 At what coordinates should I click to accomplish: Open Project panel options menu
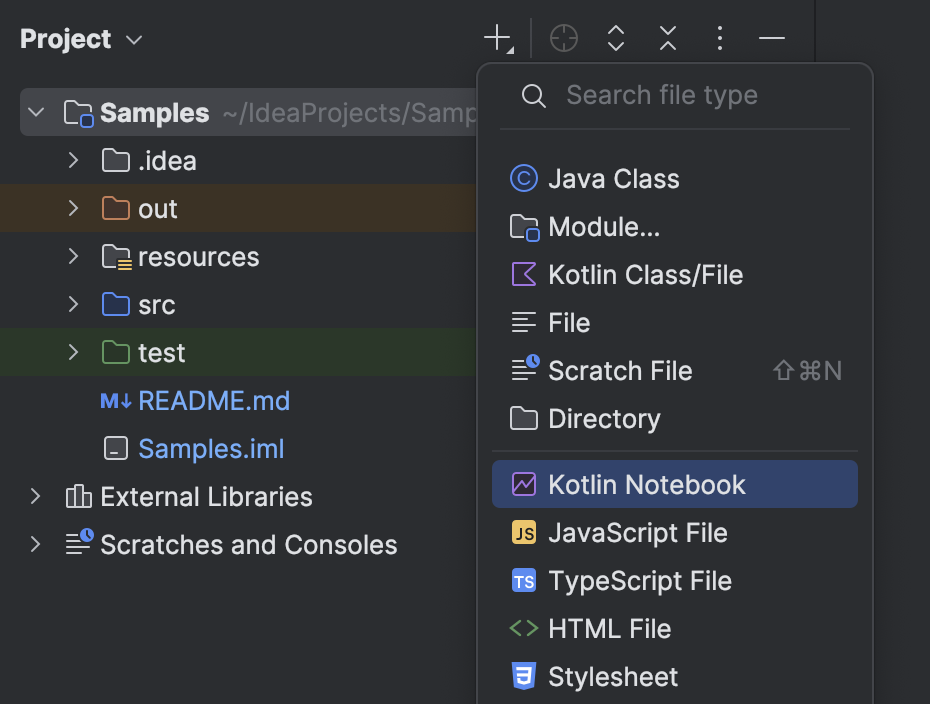click(719, 38)
